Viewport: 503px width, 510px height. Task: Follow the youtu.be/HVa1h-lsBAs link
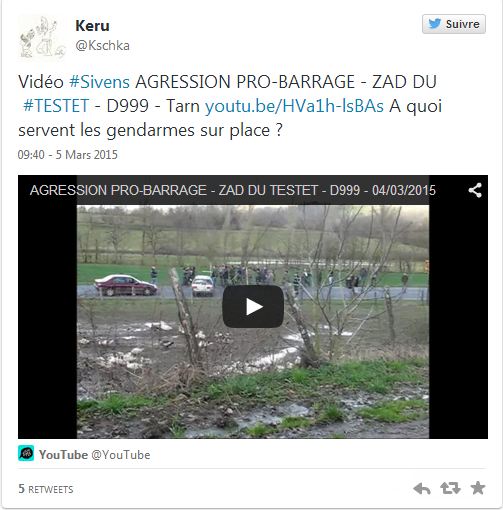click(x=294, y=106)
